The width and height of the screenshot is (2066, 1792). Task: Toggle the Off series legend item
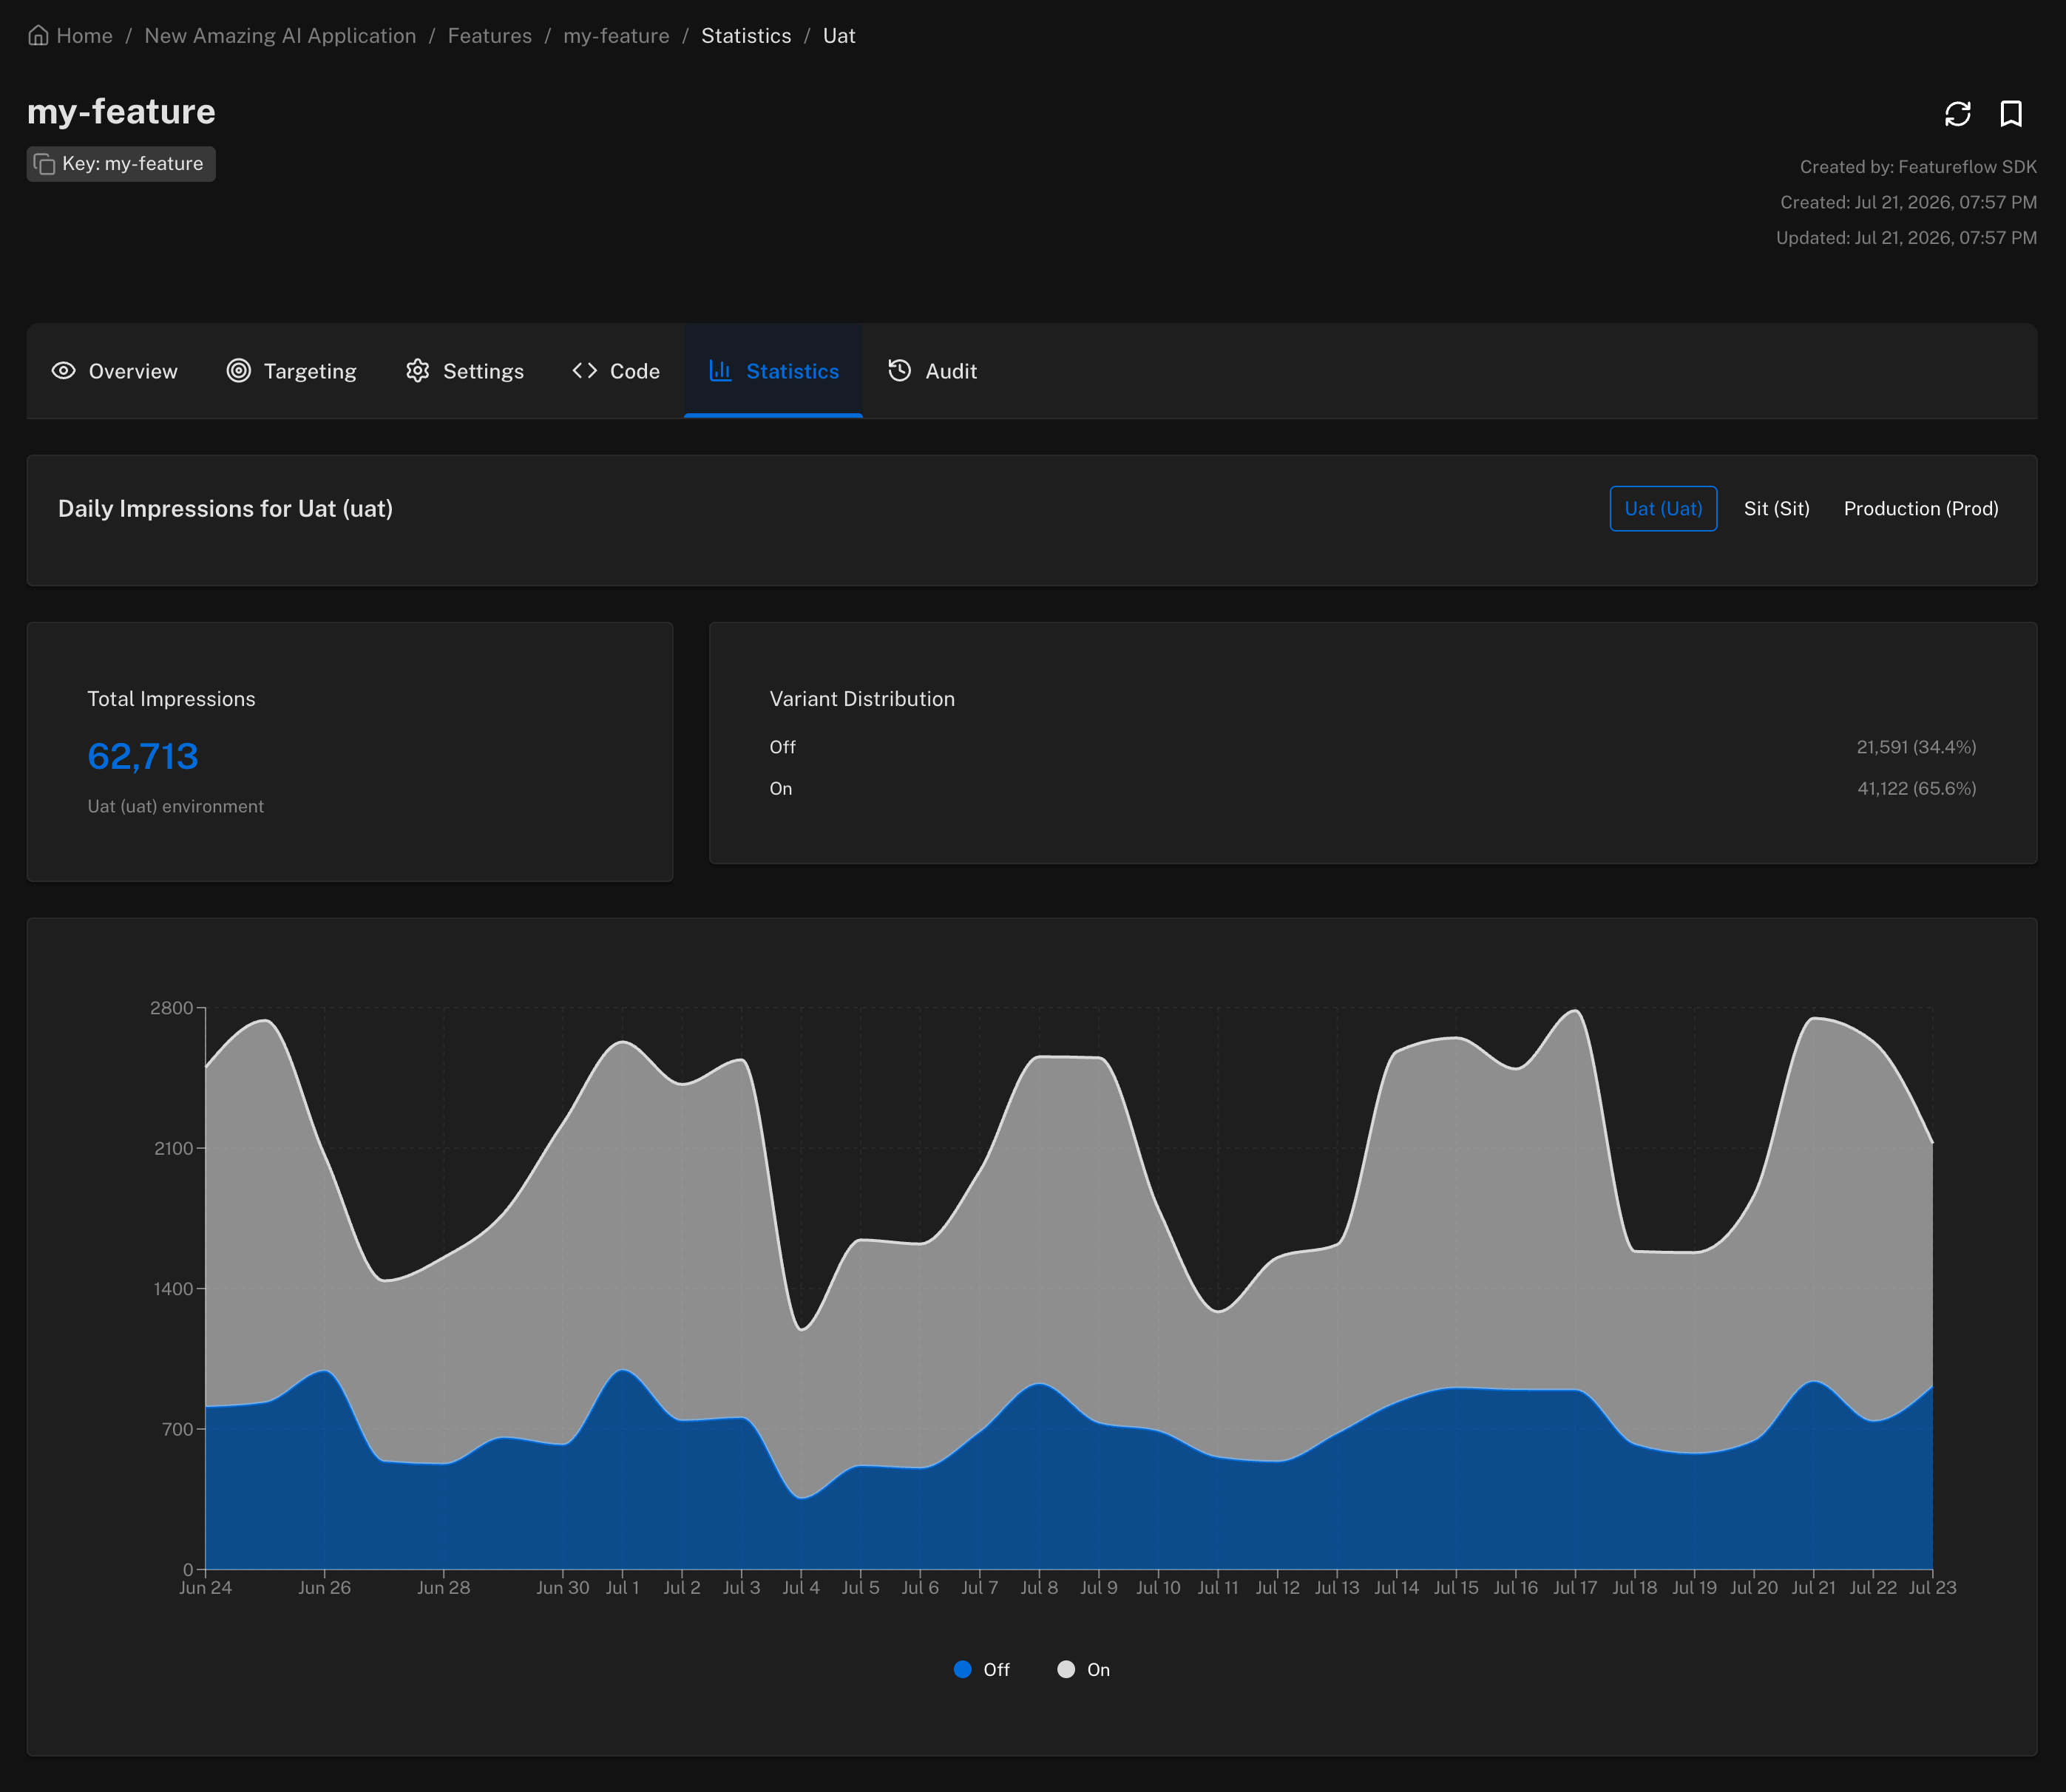[982, 1669]
